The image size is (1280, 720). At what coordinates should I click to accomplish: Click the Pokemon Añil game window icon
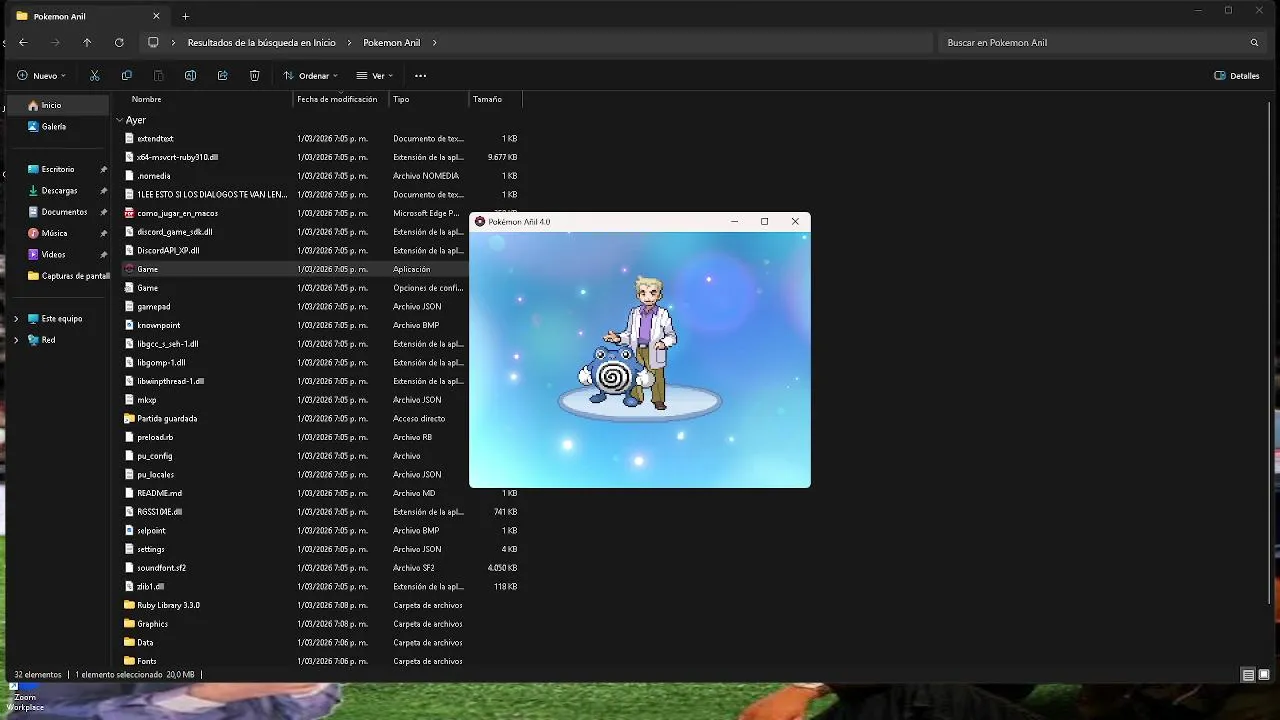[x=480, y=222]
